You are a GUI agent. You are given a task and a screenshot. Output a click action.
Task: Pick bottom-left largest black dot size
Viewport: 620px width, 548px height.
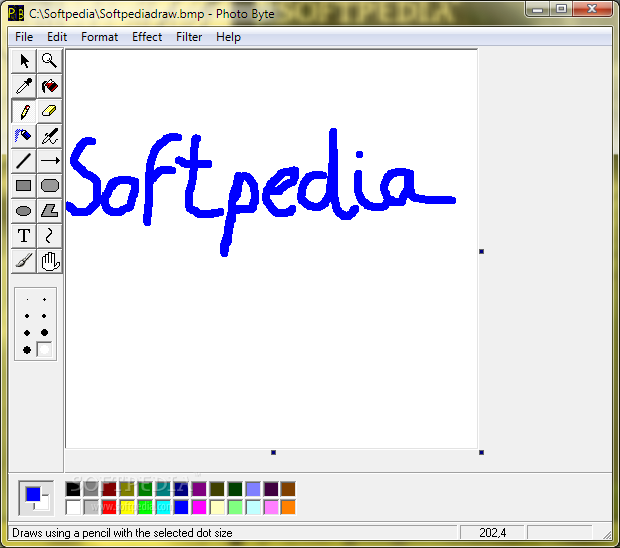[27, 350]
